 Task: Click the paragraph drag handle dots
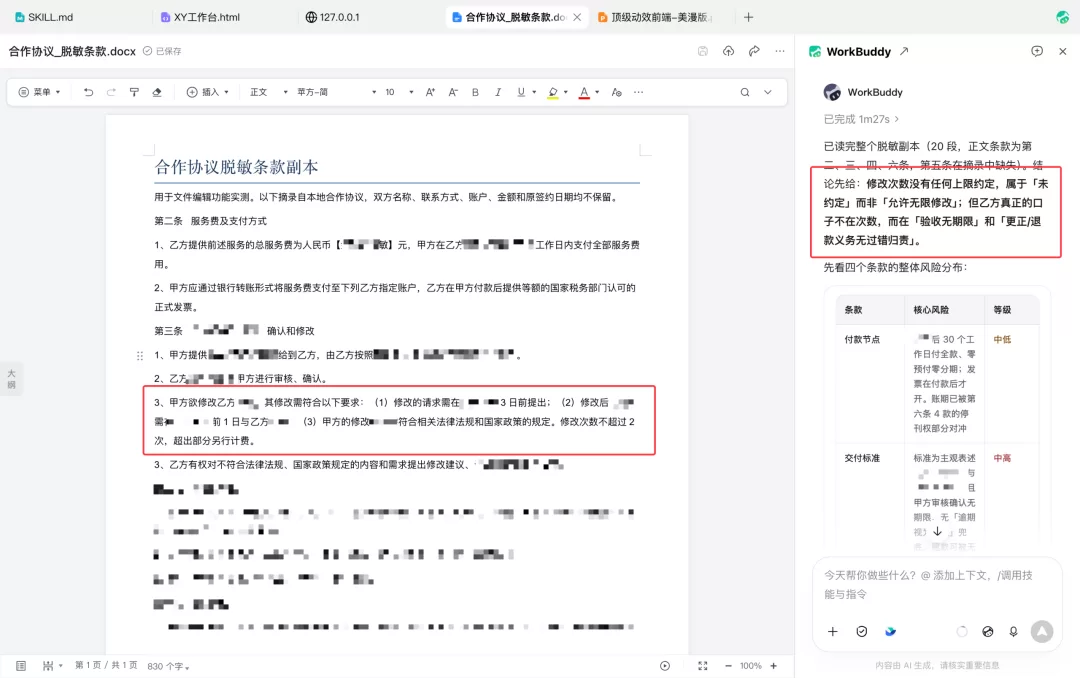click(x=140, y=356)
